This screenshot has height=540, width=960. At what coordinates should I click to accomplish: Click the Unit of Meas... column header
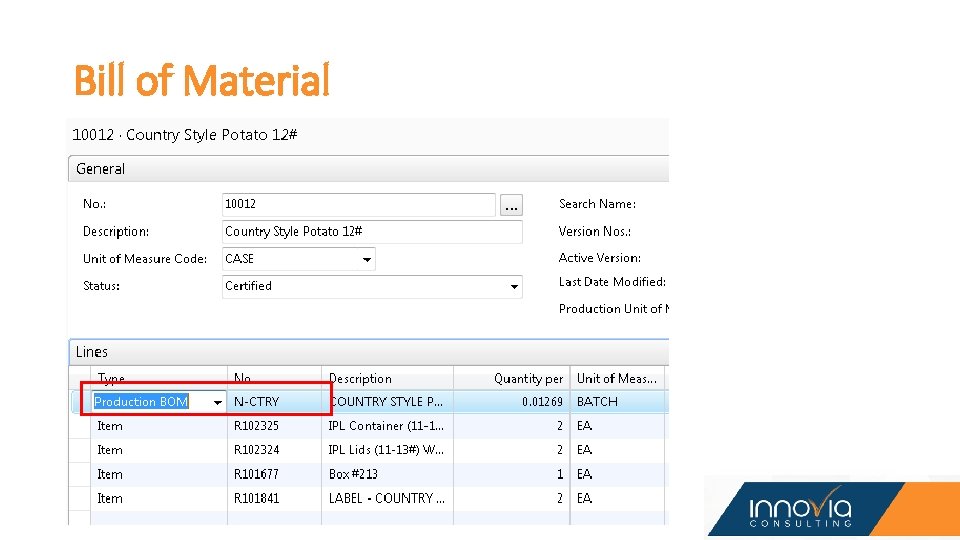[617, 378]
